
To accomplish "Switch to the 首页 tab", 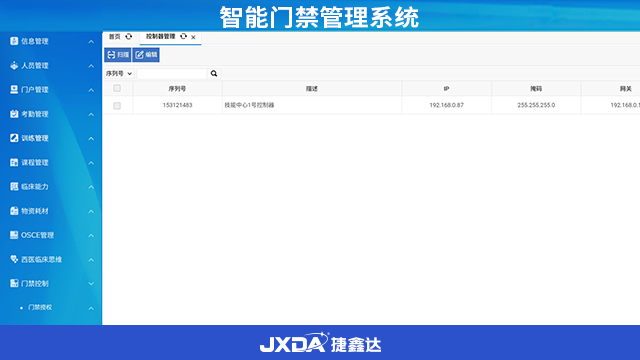I will 115,37.
